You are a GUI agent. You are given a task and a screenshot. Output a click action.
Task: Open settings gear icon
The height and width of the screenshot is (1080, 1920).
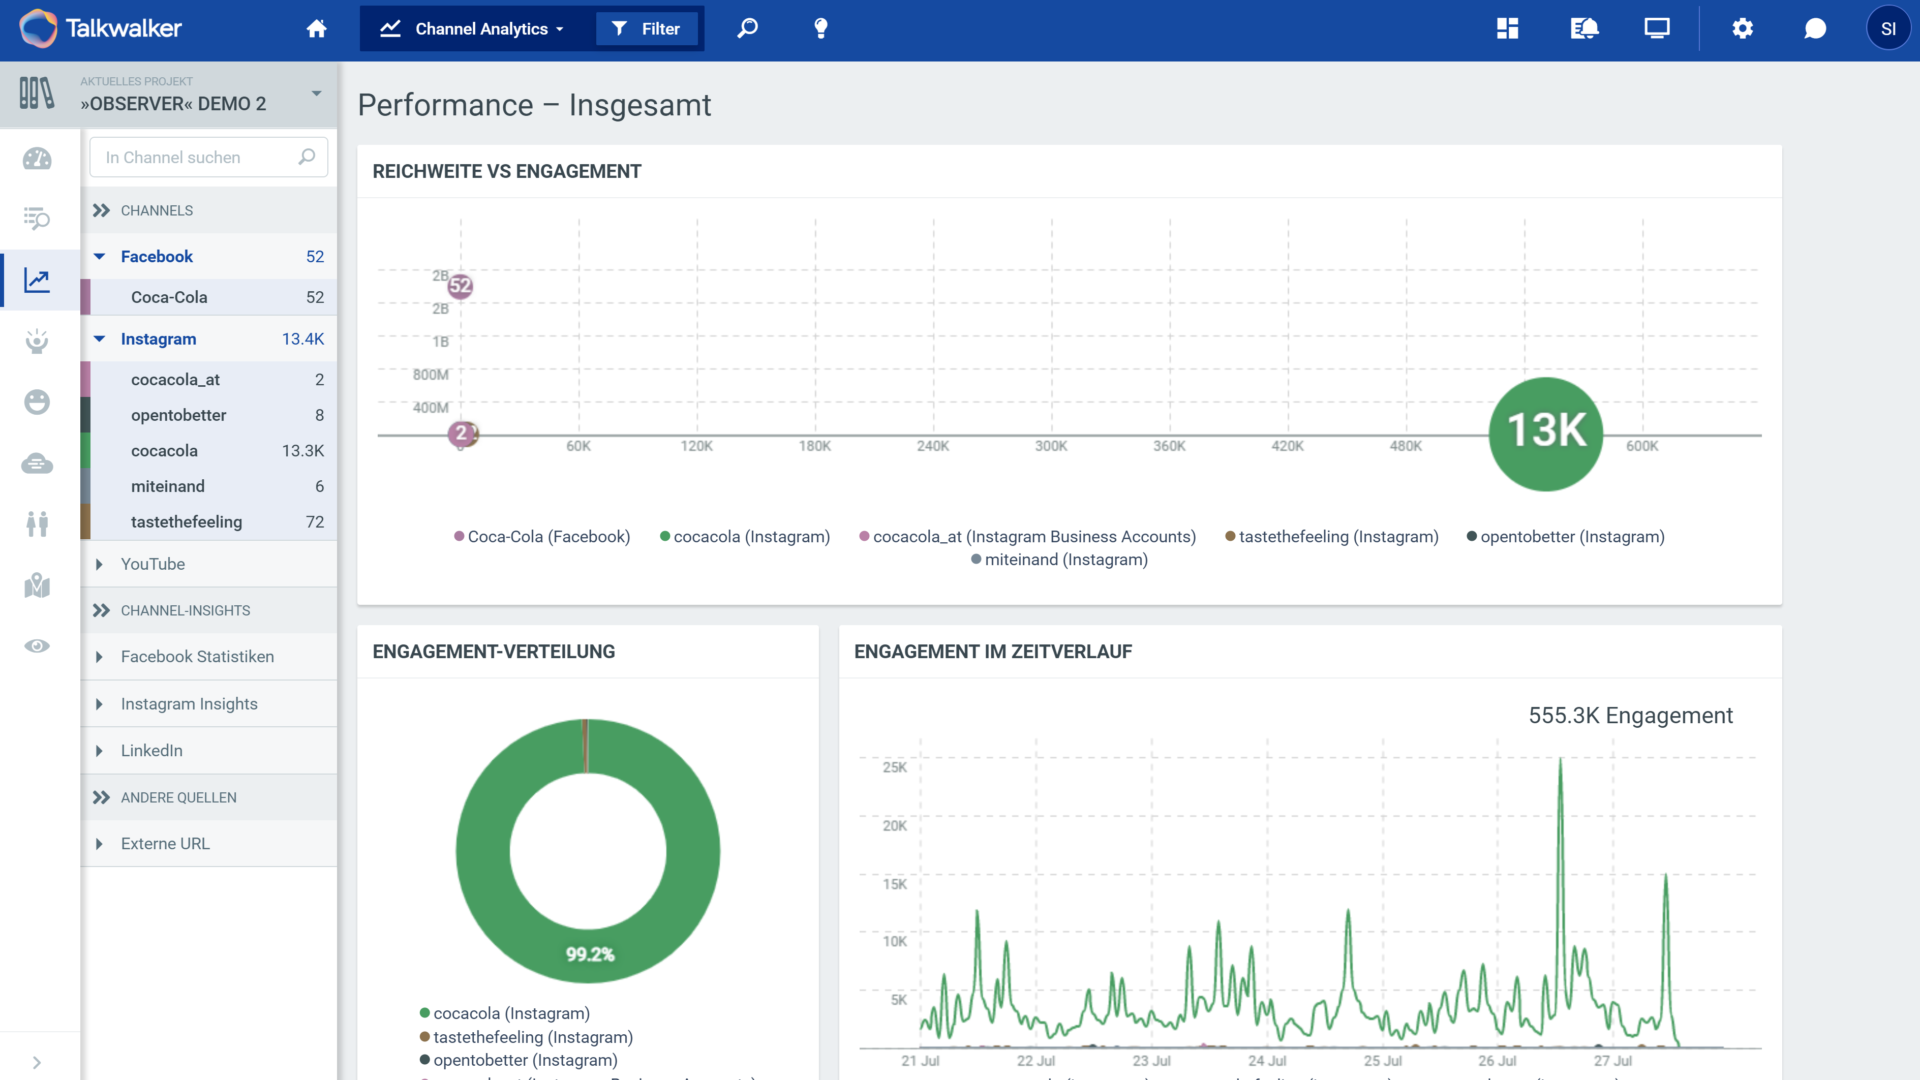click(1742, 28)
